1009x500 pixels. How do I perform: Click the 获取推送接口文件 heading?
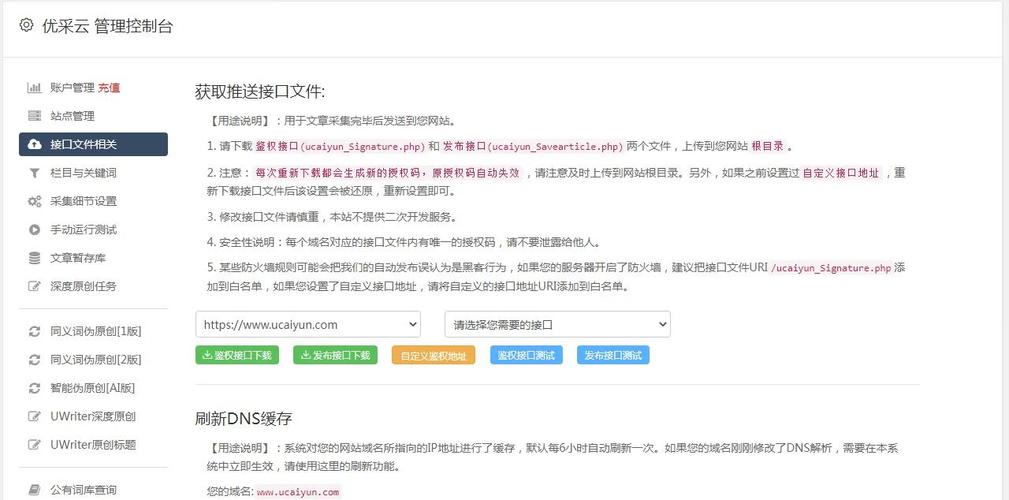point(260,92)
